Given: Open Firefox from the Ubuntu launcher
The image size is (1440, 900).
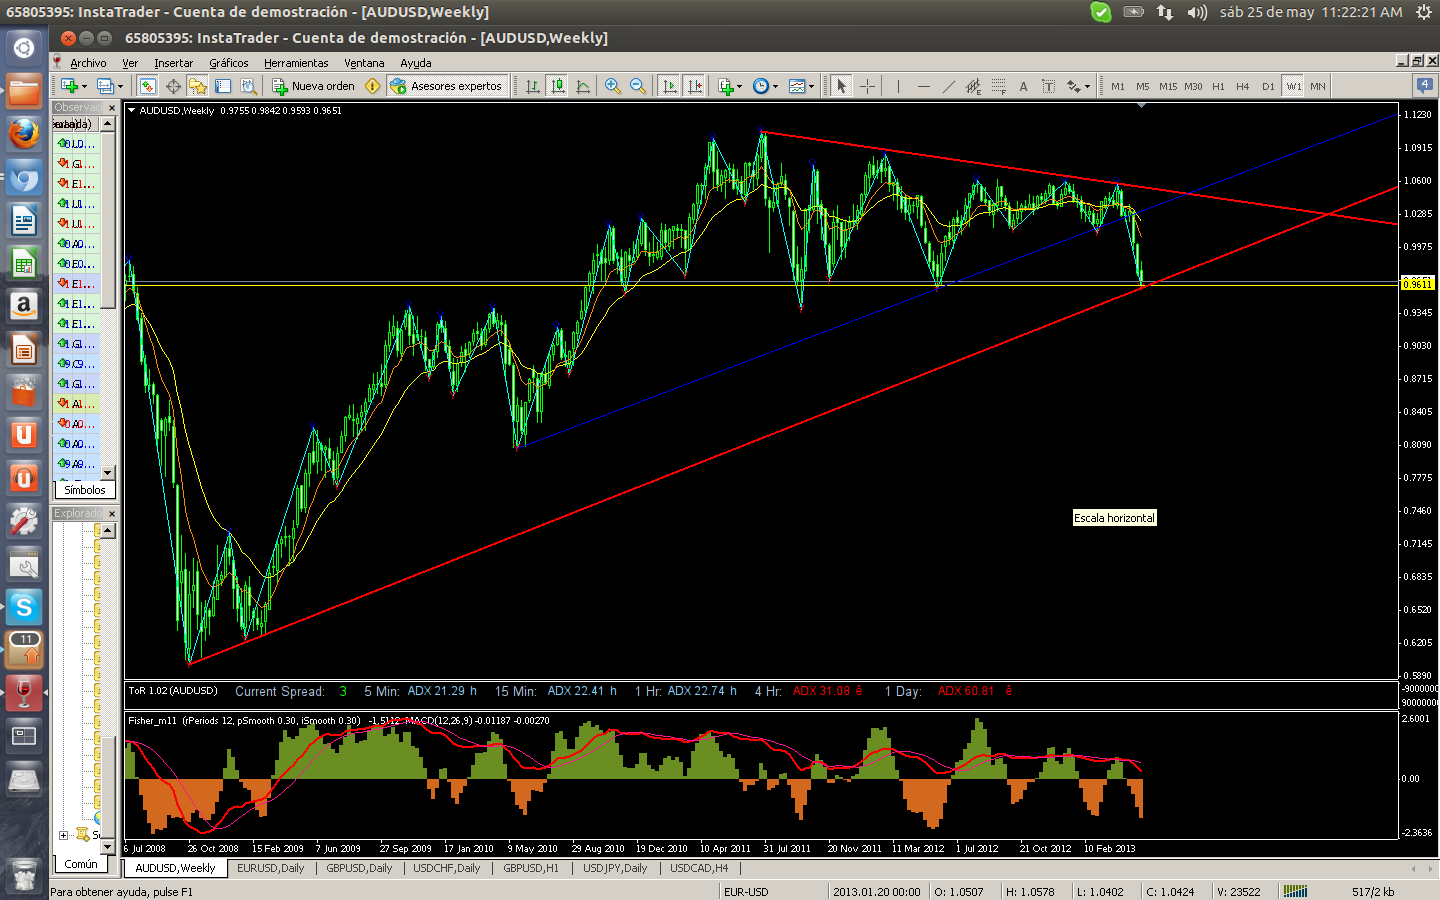Looking at the screenshot, I should (x=24, y=134).
